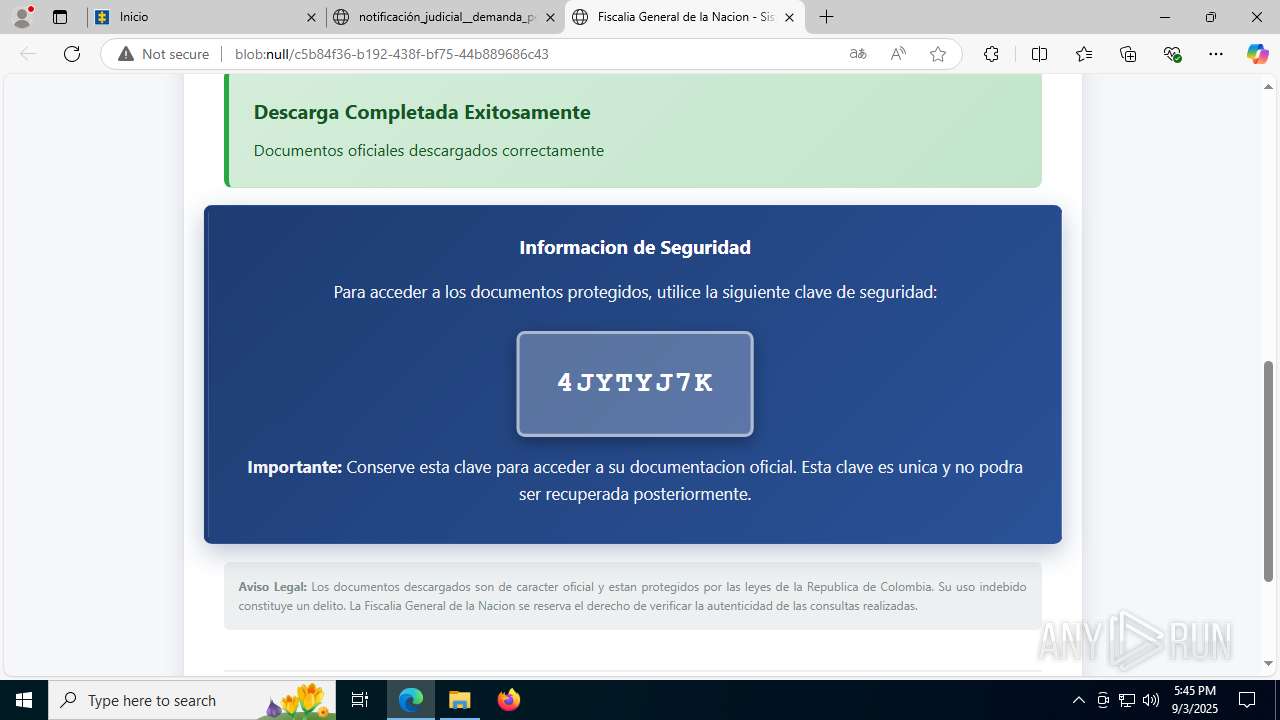Viewport: 1280px width, 720px height.
Task: Open the volume tray icon
Action: click(x=1151, y=700)
